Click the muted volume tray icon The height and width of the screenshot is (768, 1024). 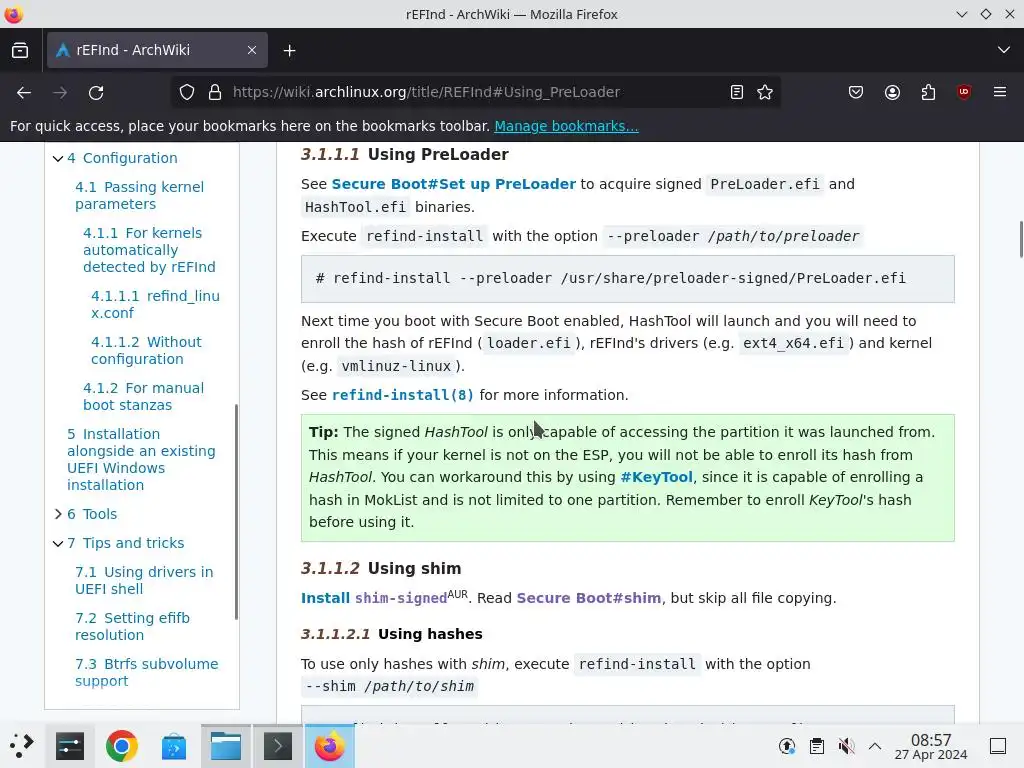coord(846,746)
